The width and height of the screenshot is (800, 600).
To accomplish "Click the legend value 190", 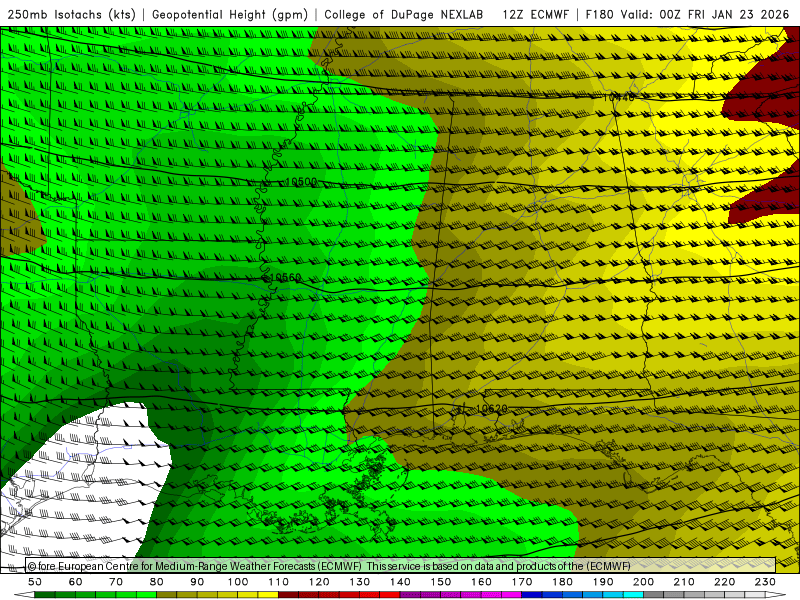I will tap(603, 582).
